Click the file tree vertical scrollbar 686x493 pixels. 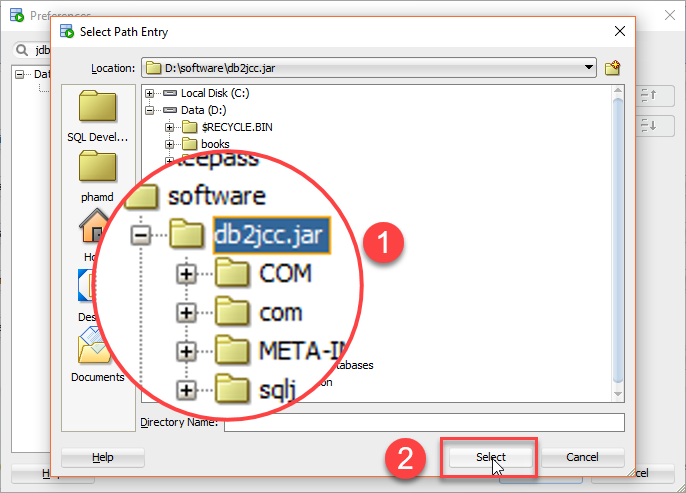(x=618, y=243)
